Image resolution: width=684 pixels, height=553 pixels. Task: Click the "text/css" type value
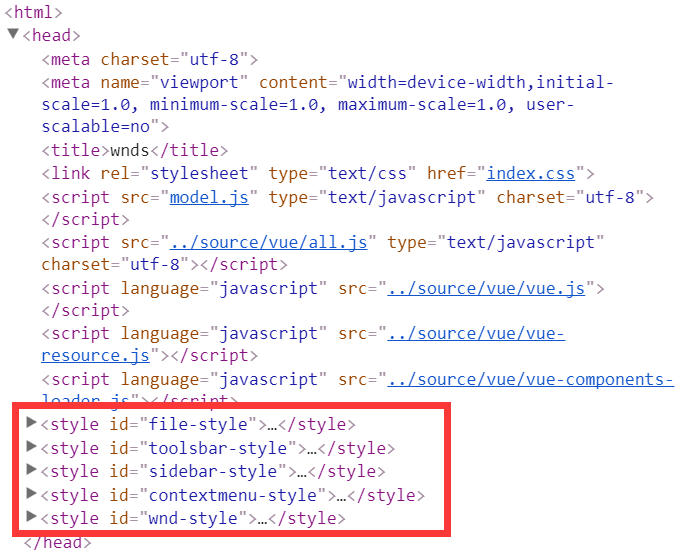(367, 174)
